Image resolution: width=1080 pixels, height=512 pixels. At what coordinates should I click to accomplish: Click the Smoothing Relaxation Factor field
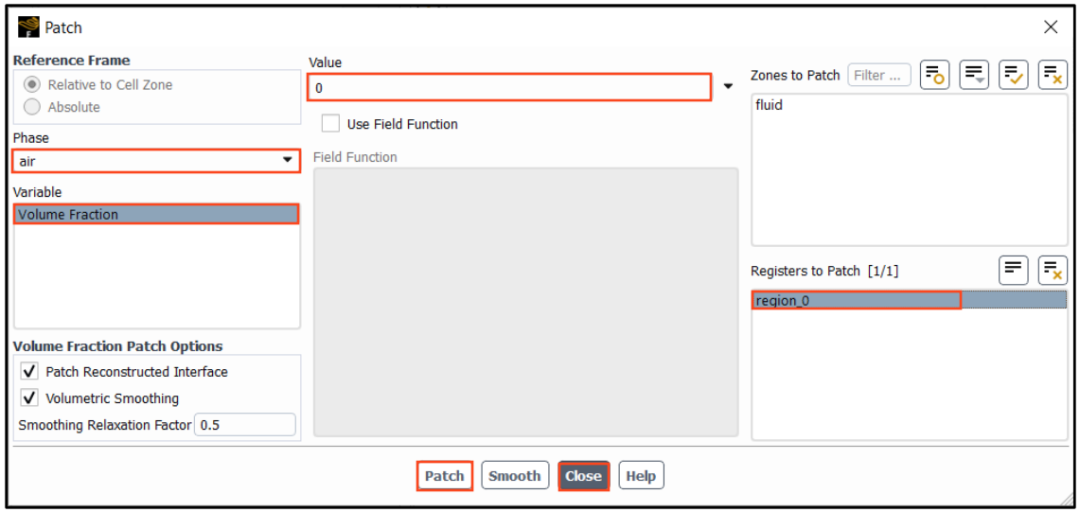coord(245,425)
